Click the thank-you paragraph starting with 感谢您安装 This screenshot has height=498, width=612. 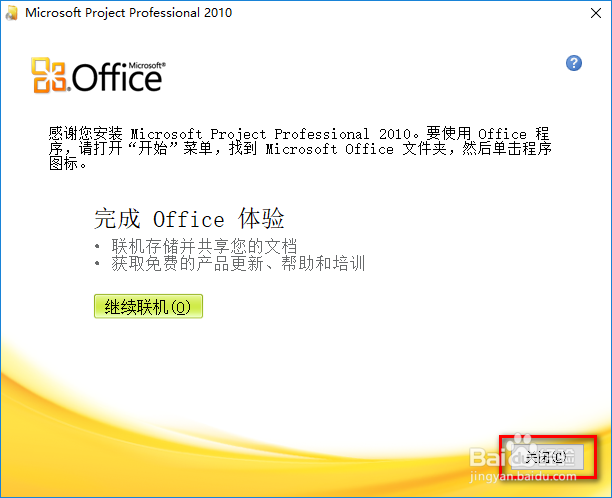[300, 149]
